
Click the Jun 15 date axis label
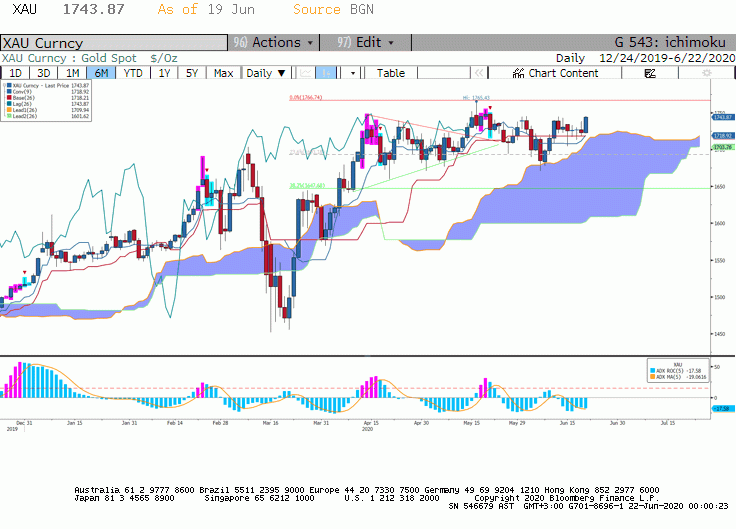[x=567, y=423]
